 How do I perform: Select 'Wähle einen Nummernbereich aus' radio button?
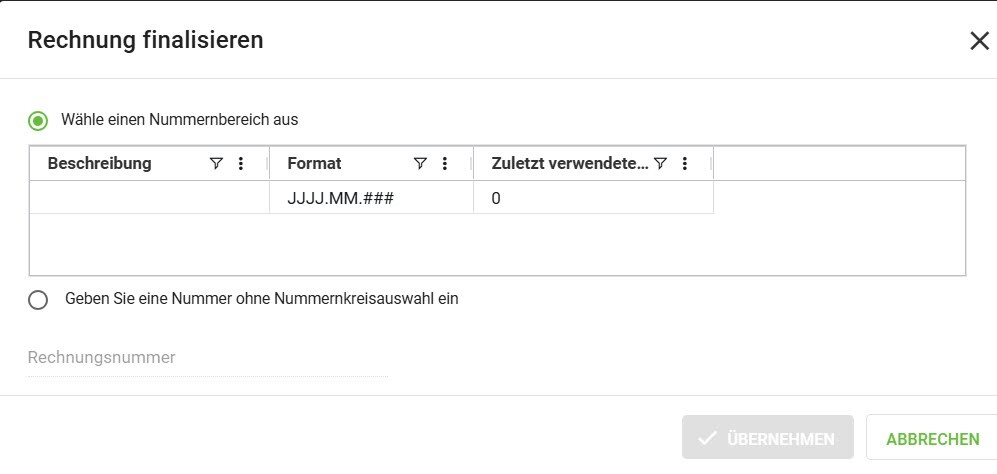pyautogui.click(x=38, y=120)
